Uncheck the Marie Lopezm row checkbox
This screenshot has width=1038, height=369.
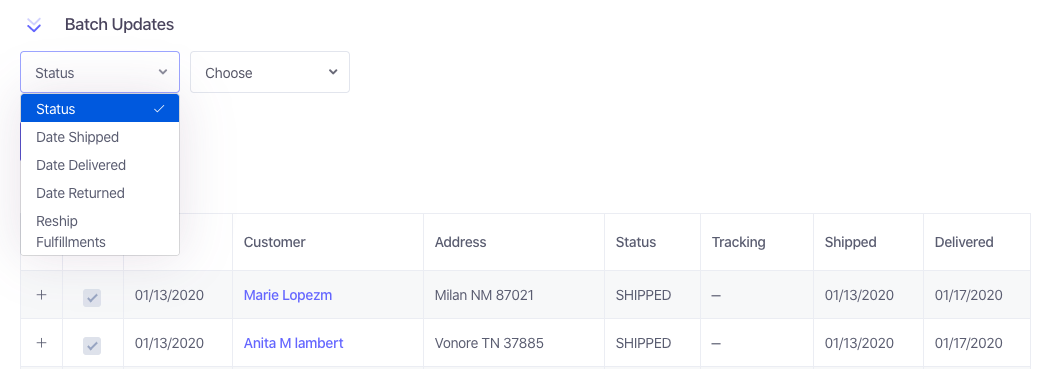pos(92,297)
